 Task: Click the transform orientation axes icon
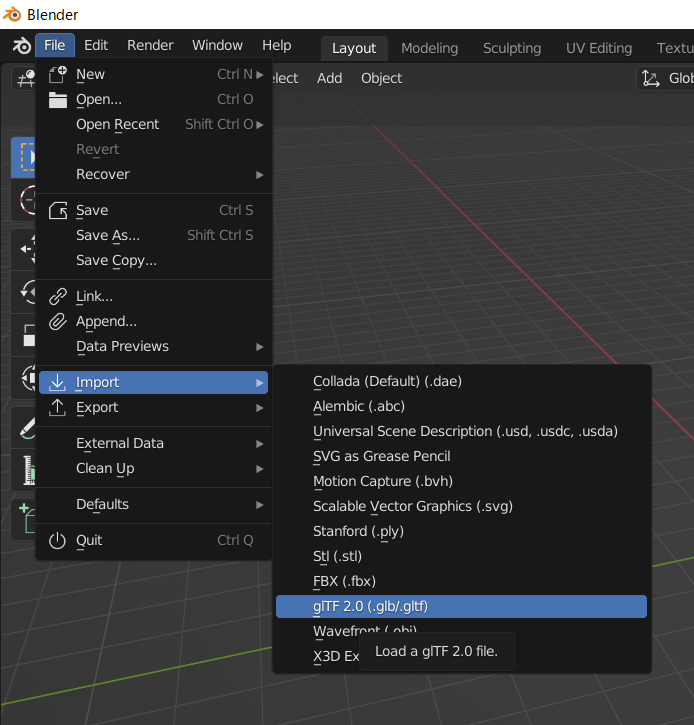(651, 79)
